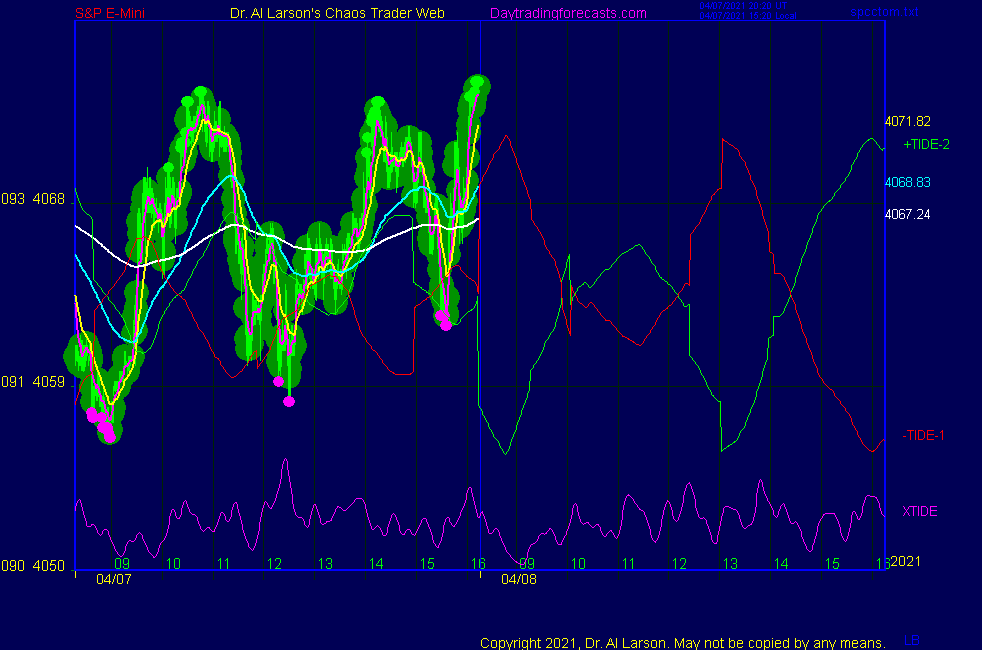Click the 2021 year label
This screenshot has height=650, width=982.
[906, 561]
